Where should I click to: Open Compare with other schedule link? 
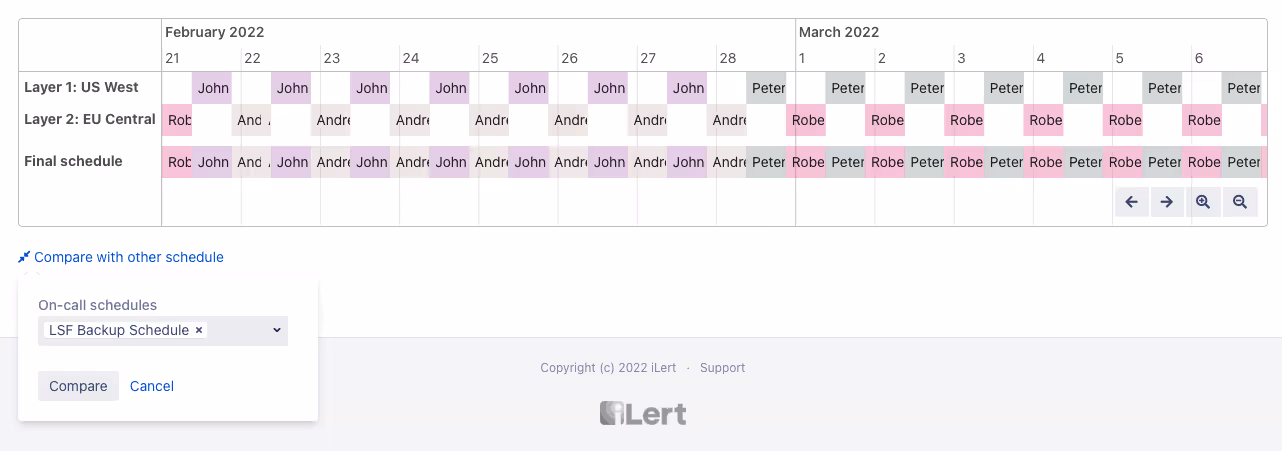(129, 257)
